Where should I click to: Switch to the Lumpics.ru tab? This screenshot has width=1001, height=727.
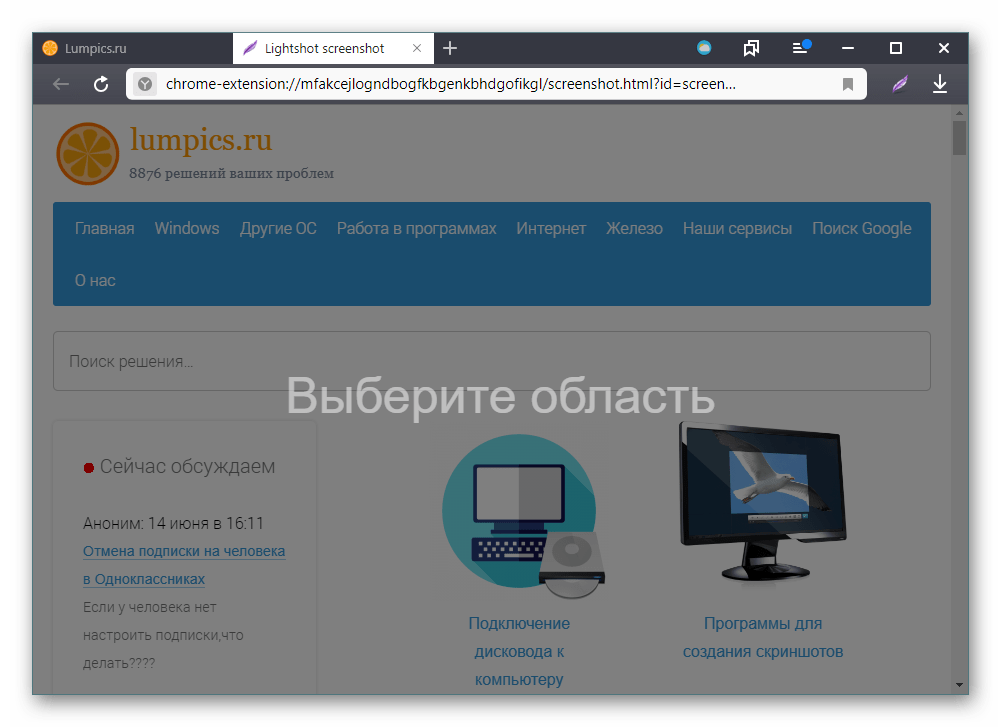130,48
